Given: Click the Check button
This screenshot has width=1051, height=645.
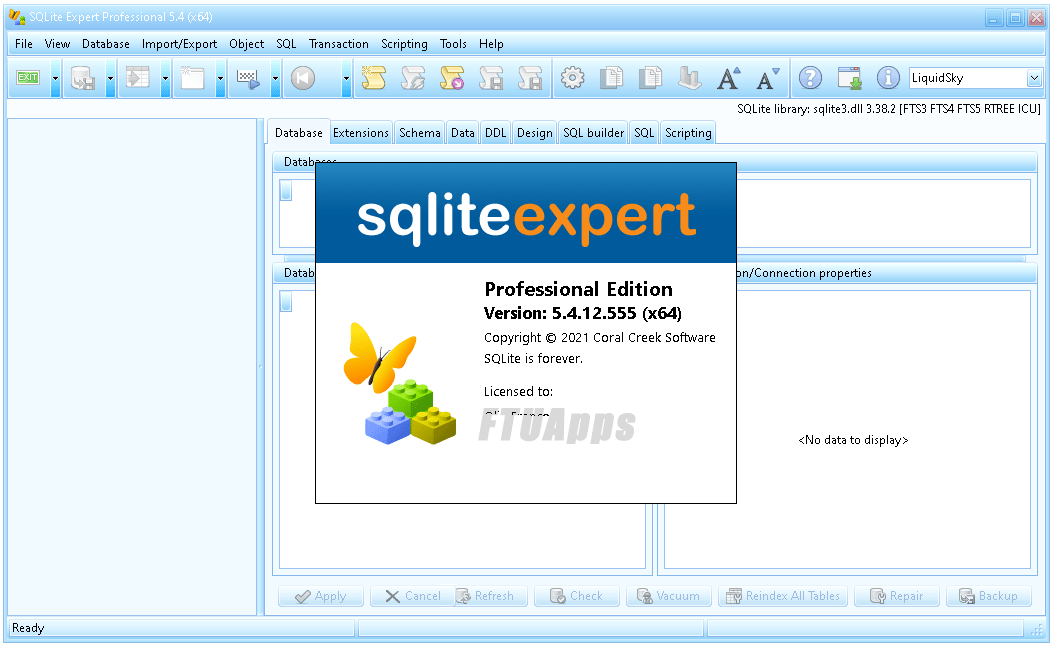Looking at the screenshot, I should pyautogui.click(x=576, y=596).
